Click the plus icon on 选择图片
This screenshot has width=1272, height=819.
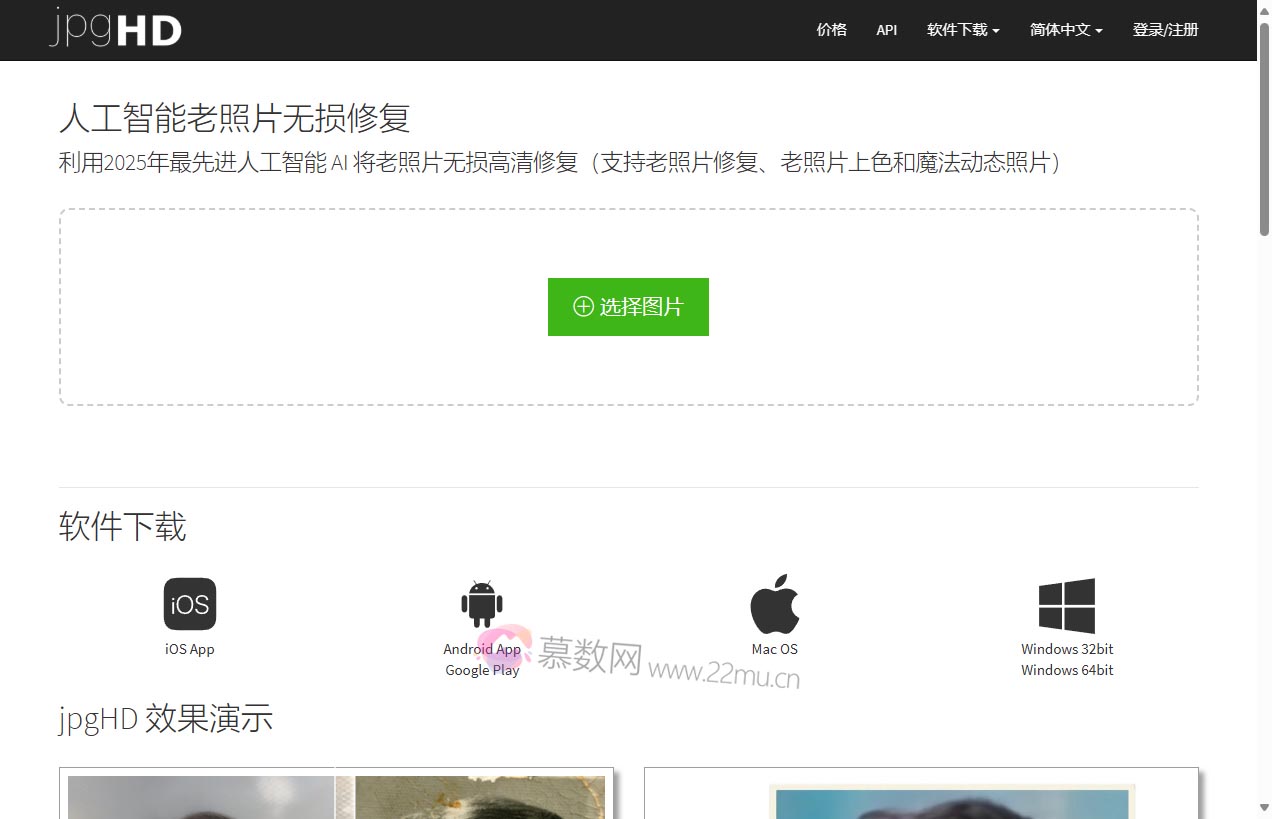pos(583,307)
